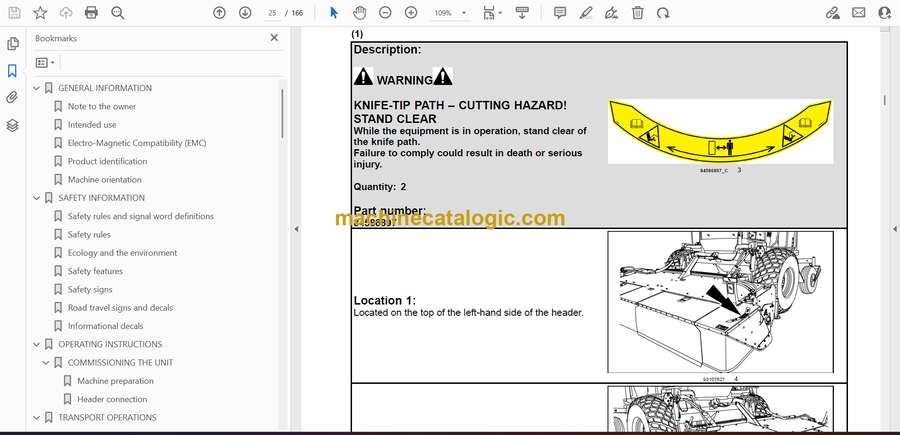Open the Note to the owner bookmark
This screenshot has height=435, width=900.
click(x=102, y=106)
